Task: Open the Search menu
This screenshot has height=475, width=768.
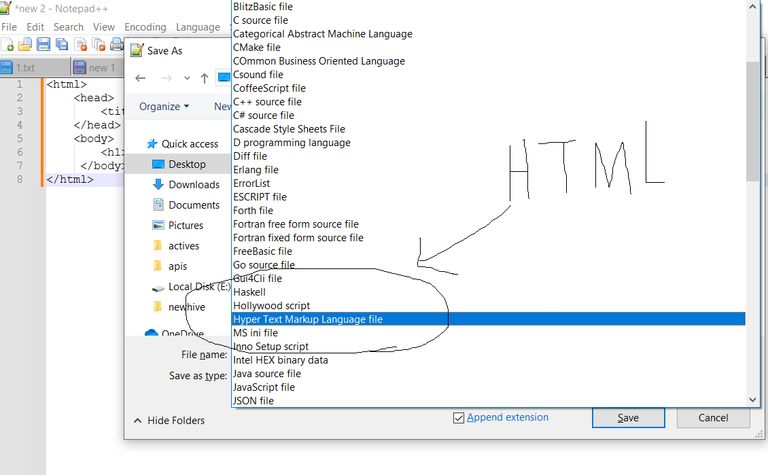Action: point(69,27)
